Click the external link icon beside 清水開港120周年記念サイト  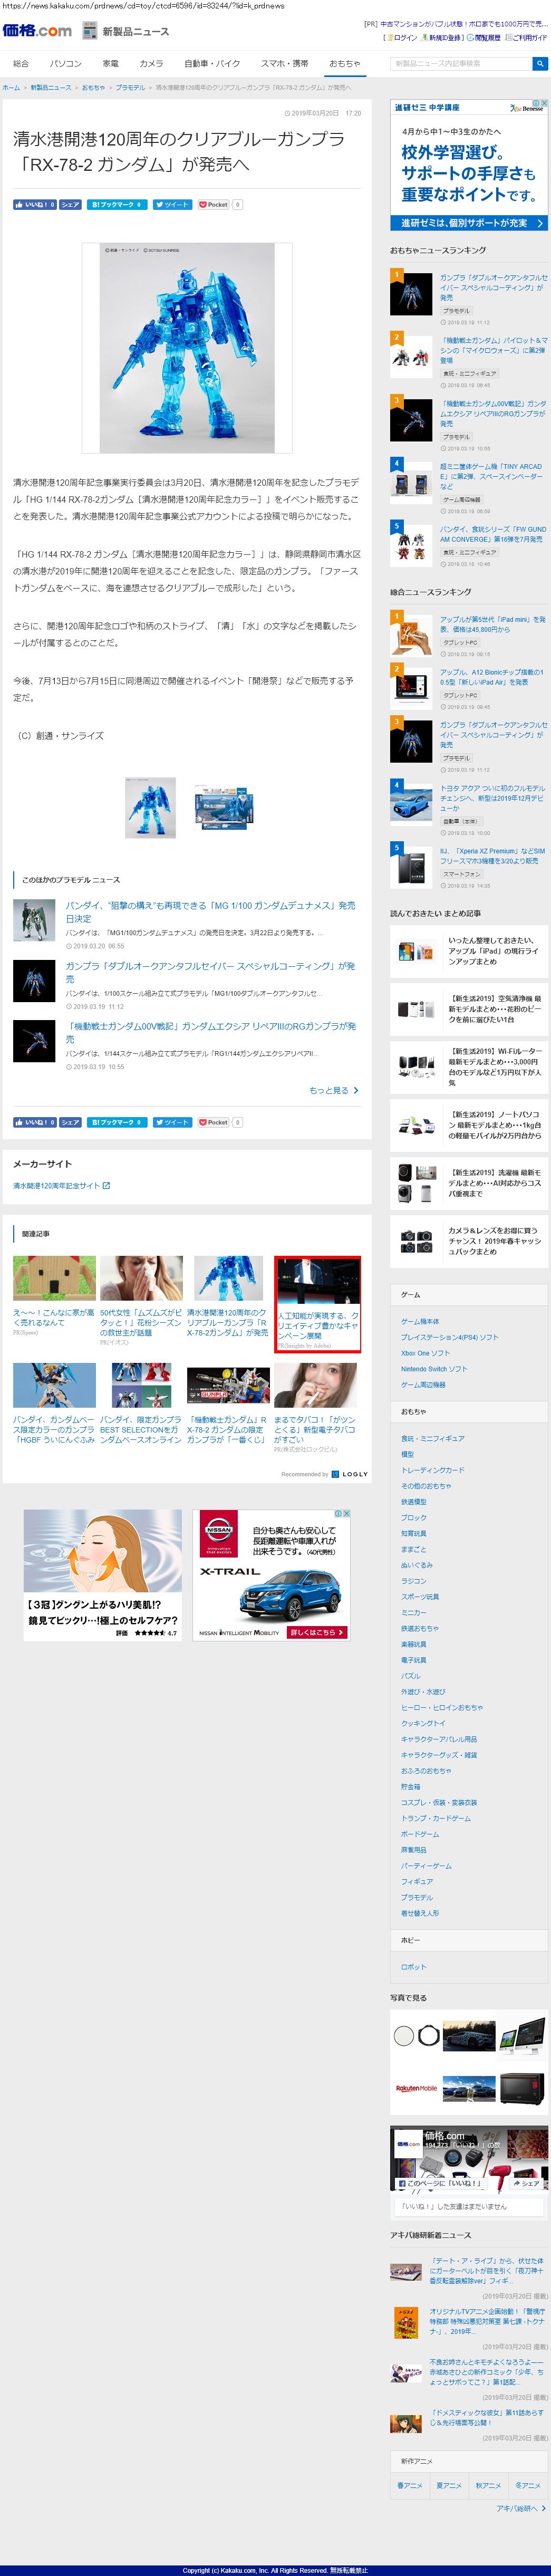[106, 1186]
